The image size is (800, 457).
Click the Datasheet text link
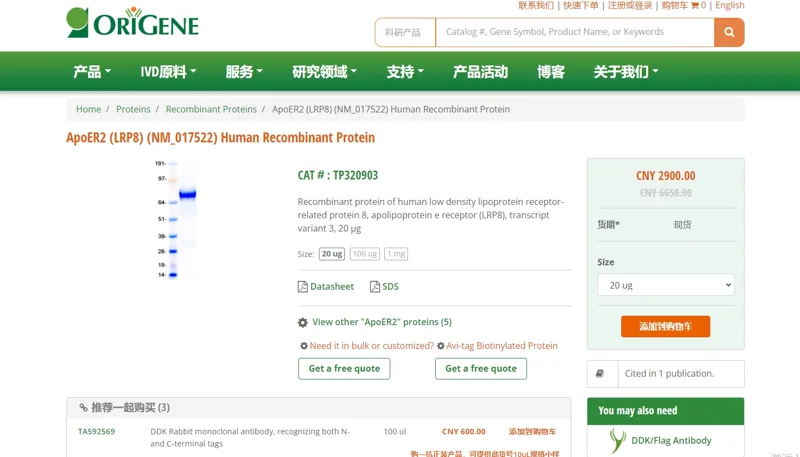click(x=332, y=287)
